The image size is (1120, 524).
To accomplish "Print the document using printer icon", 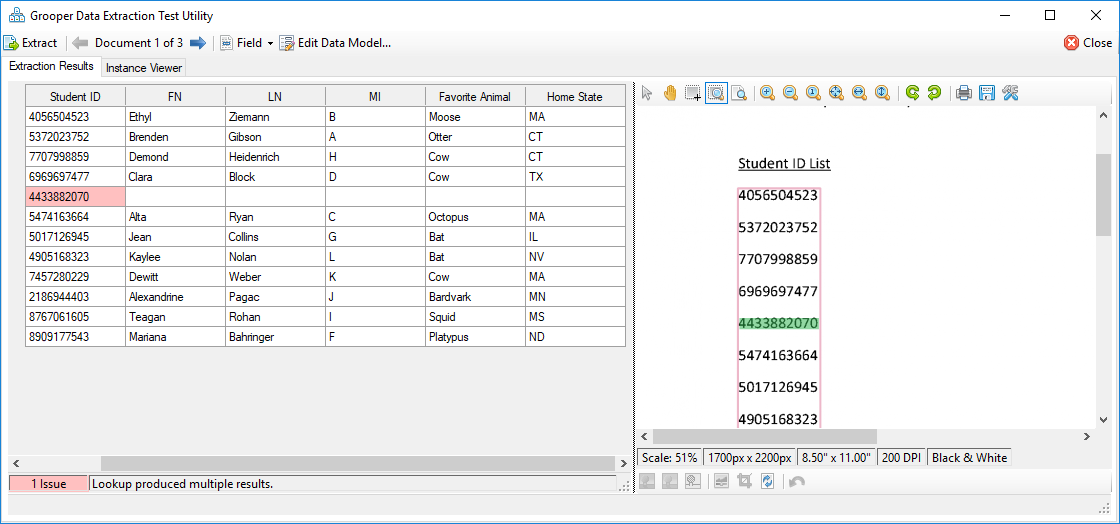I will point(964,93).
